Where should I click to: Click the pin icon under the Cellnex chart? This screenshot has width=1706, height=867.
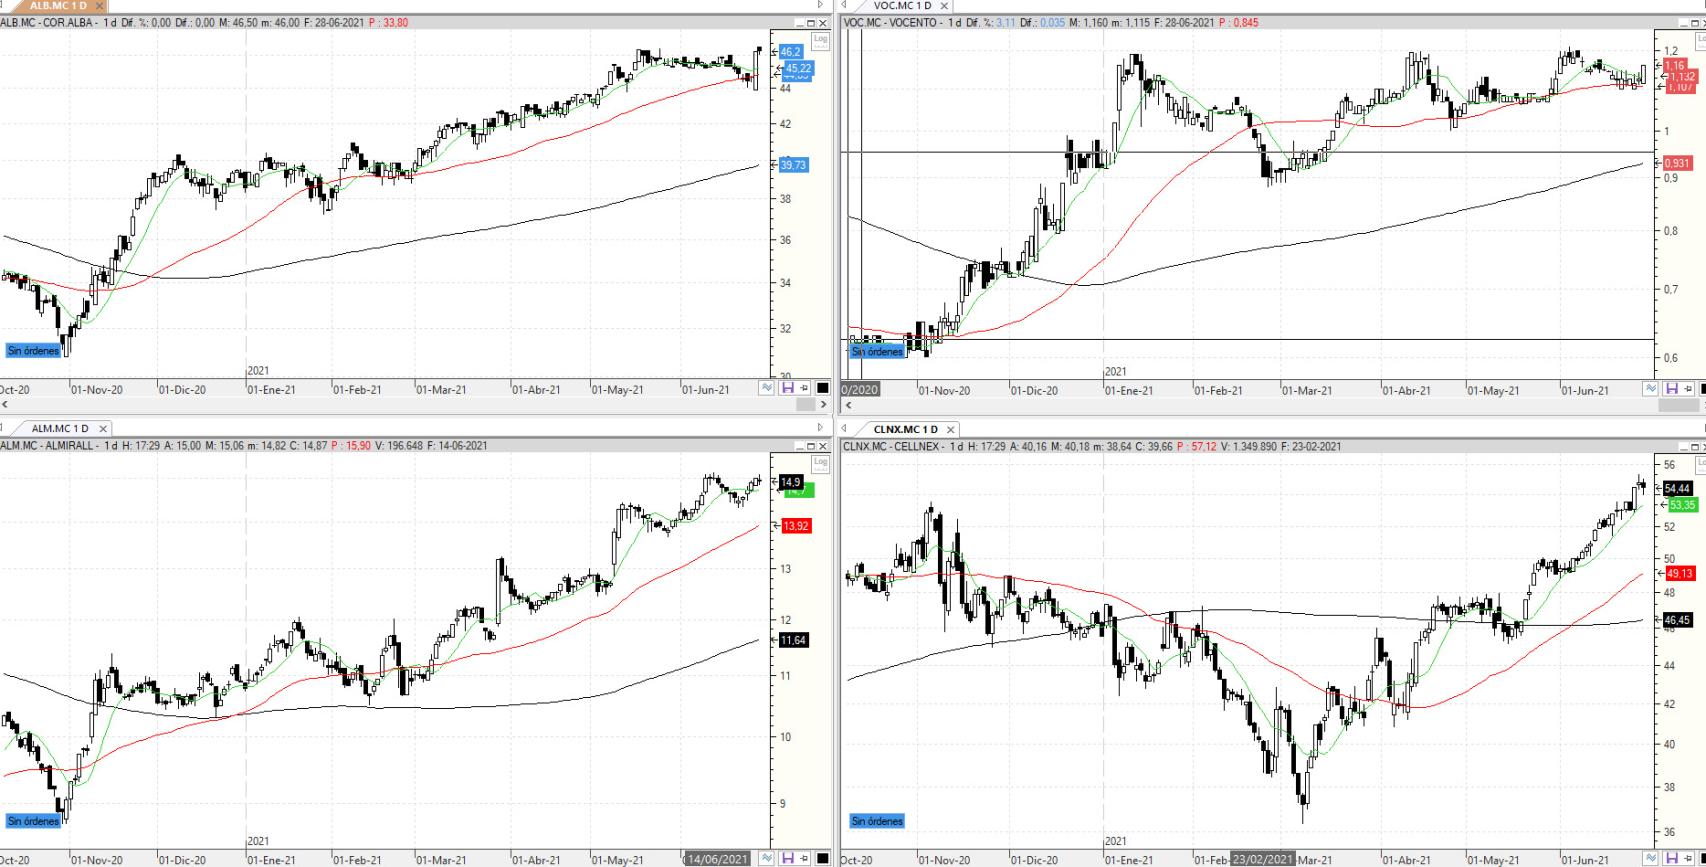coord(1688,858)
